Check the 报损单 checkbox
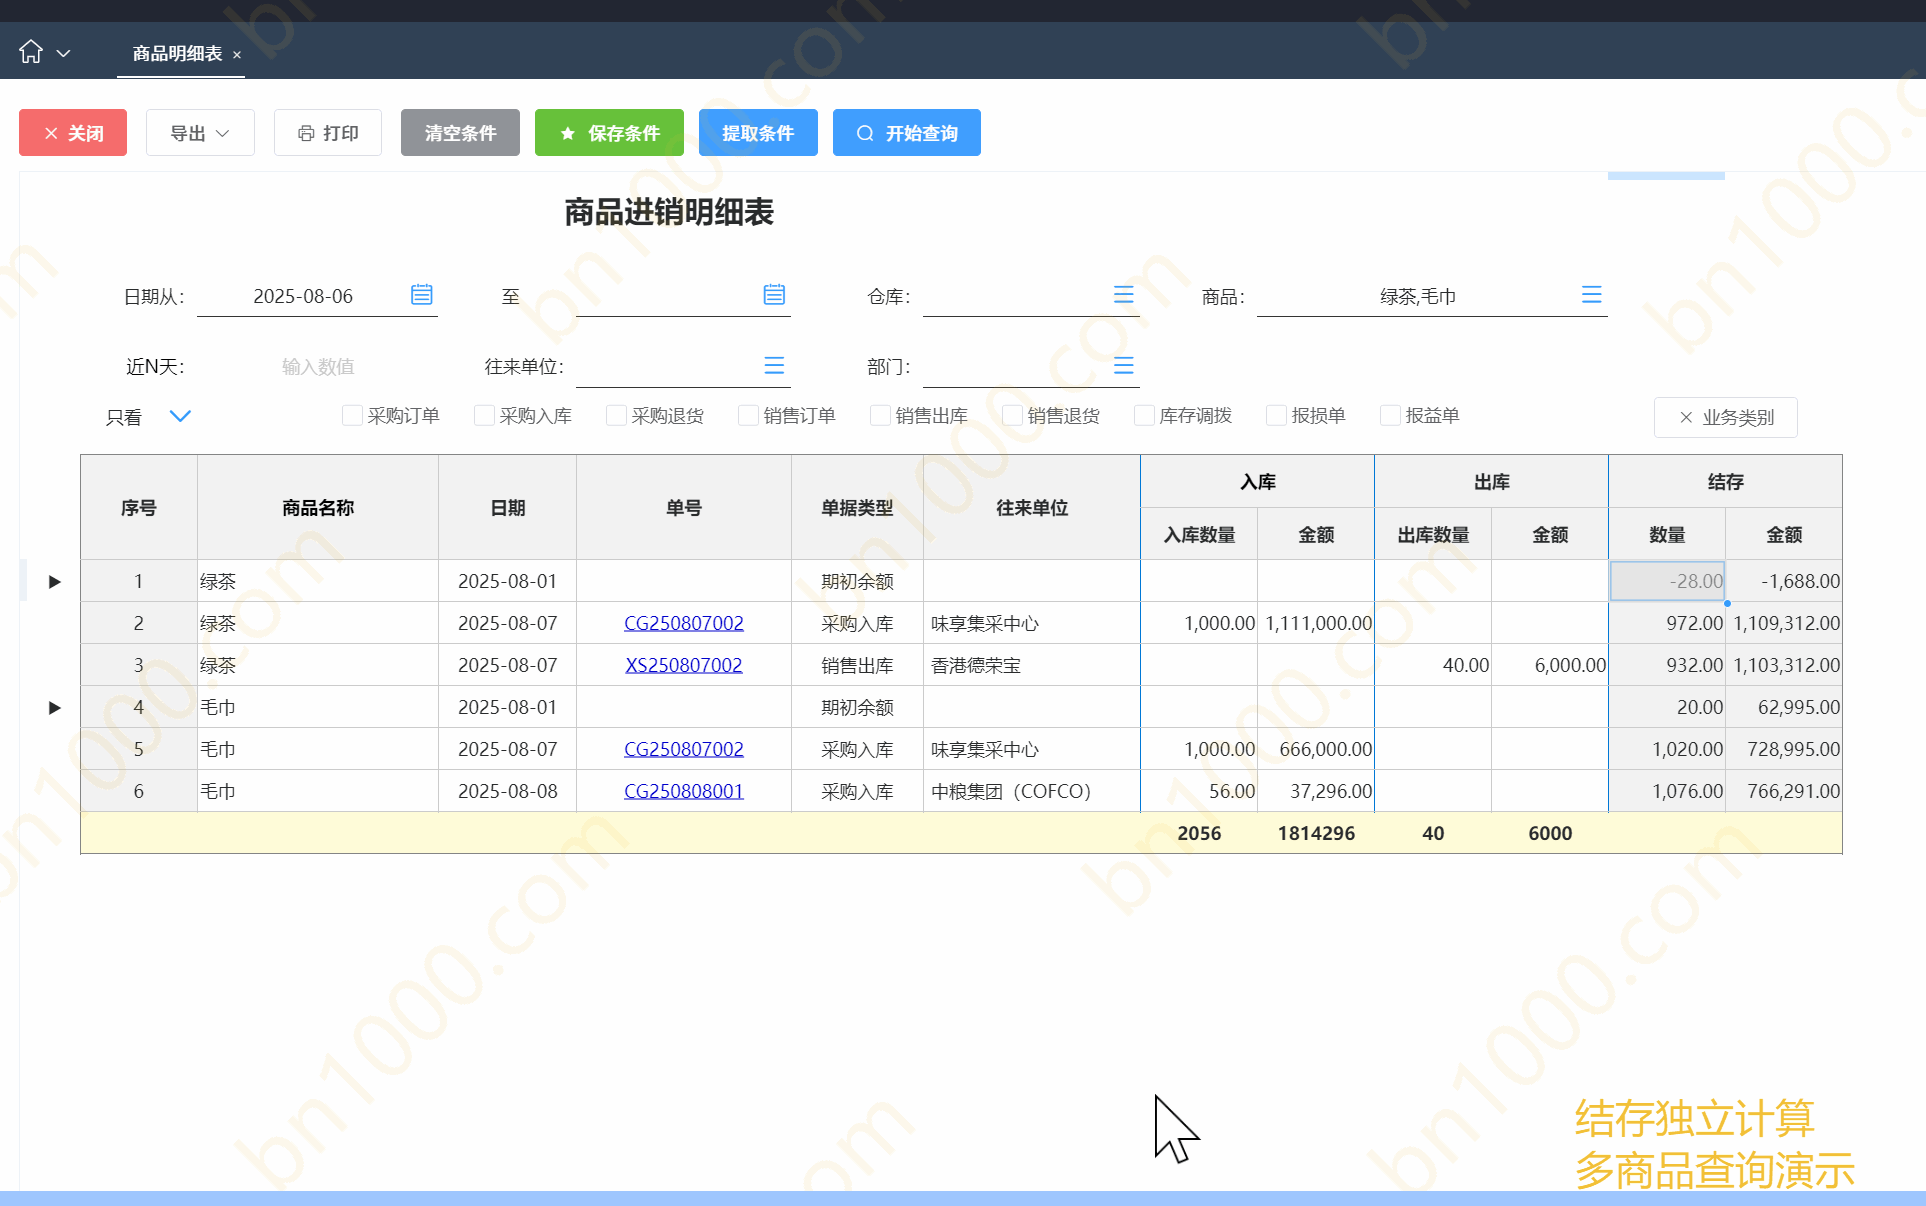 pos(1276,415)
